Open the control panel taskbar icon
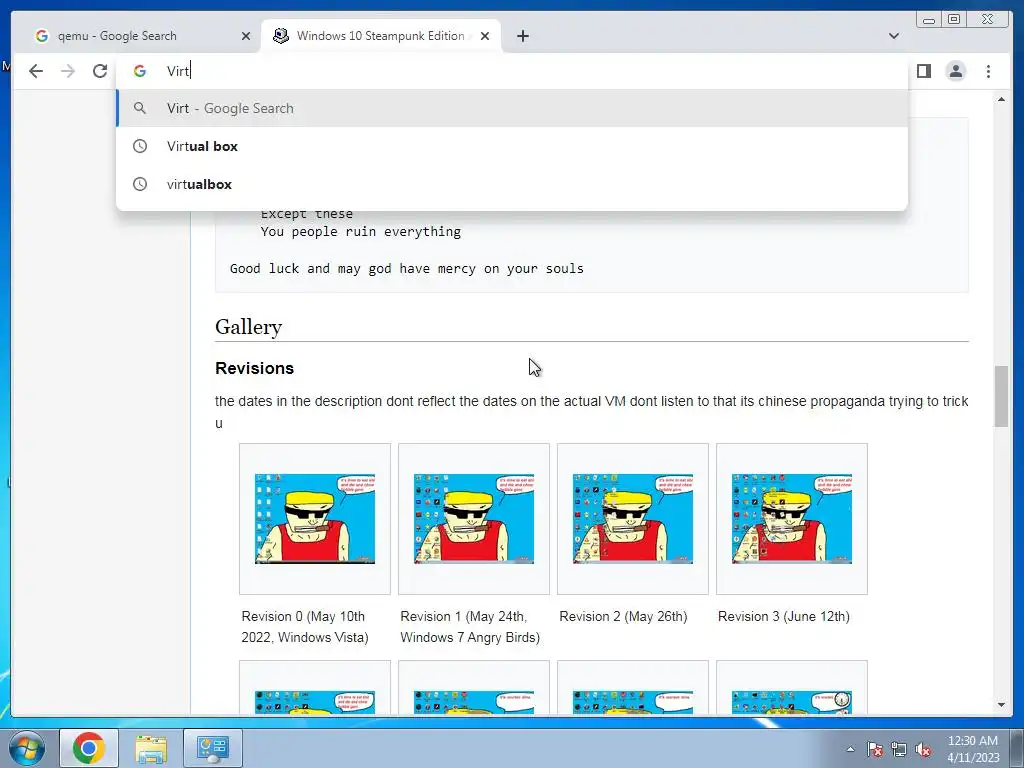Image resolution: width=1024 pixels, height=768 pixels. (x=213, y=748)
